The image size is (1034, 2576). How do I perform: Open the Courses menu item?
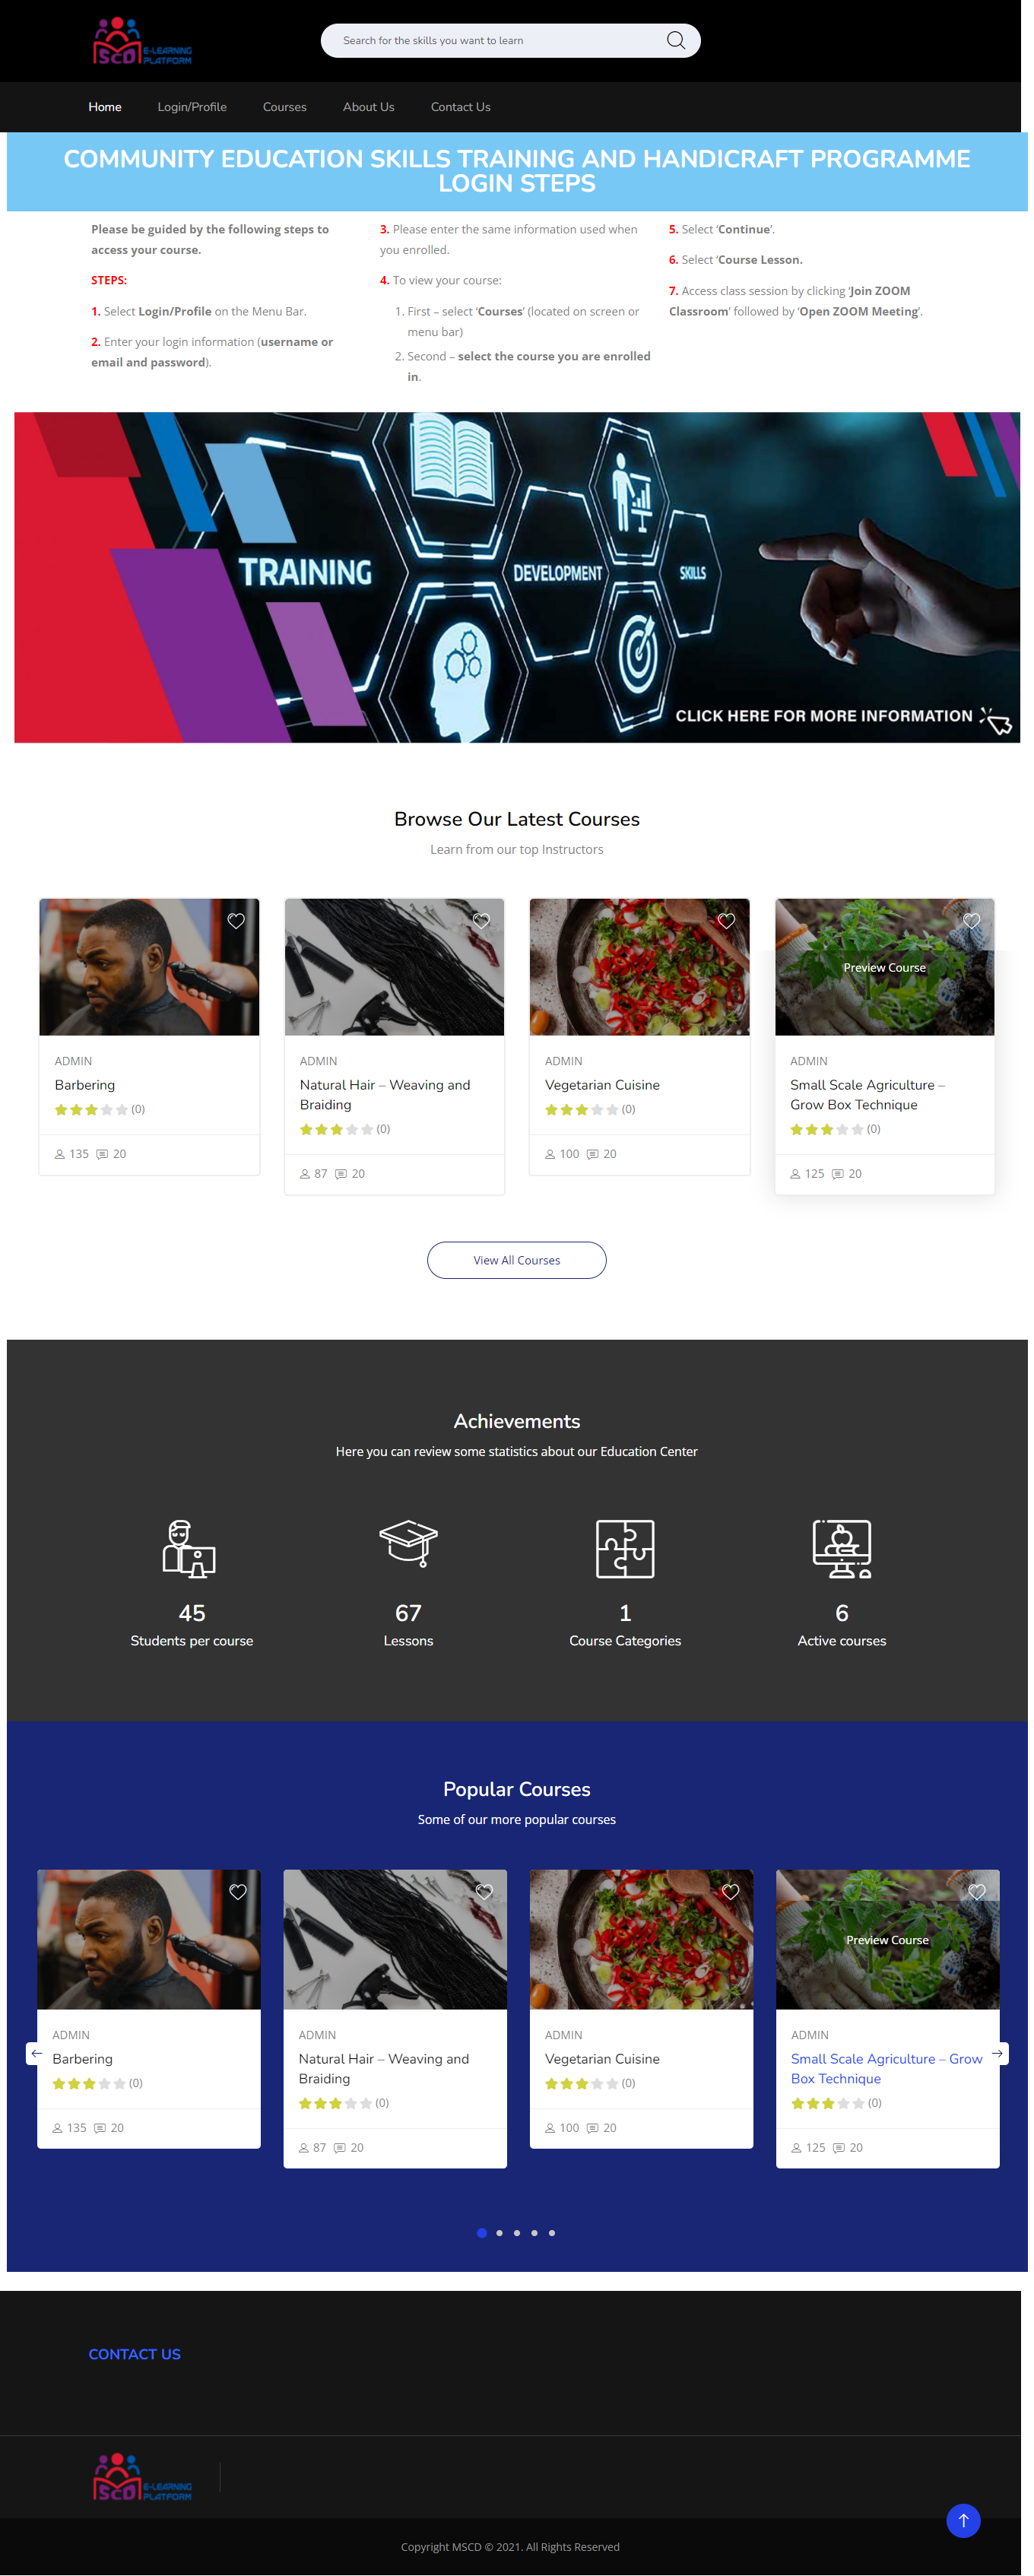(x=285, y=107)
